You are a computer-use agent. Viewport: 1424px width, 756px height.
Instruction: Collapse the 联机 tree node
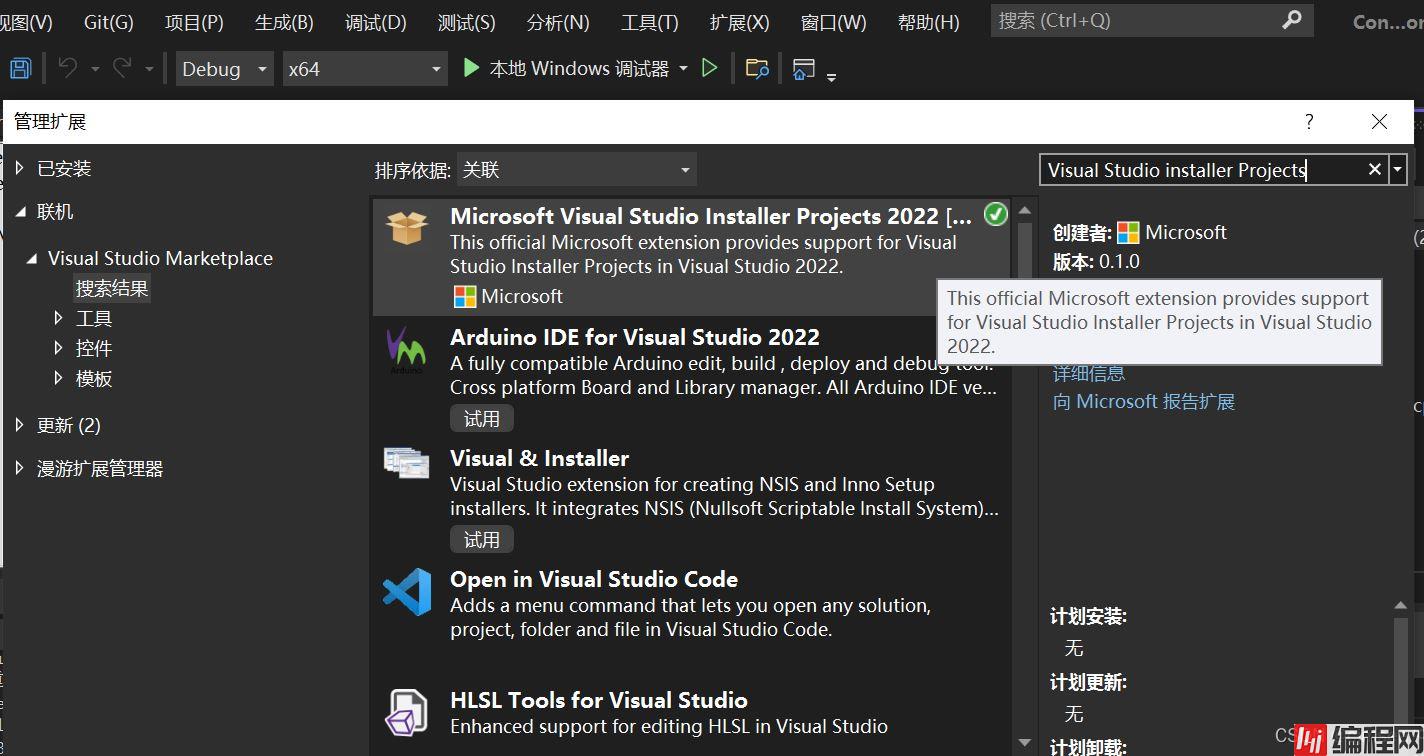pyautogui.click(x=20, y=211)
